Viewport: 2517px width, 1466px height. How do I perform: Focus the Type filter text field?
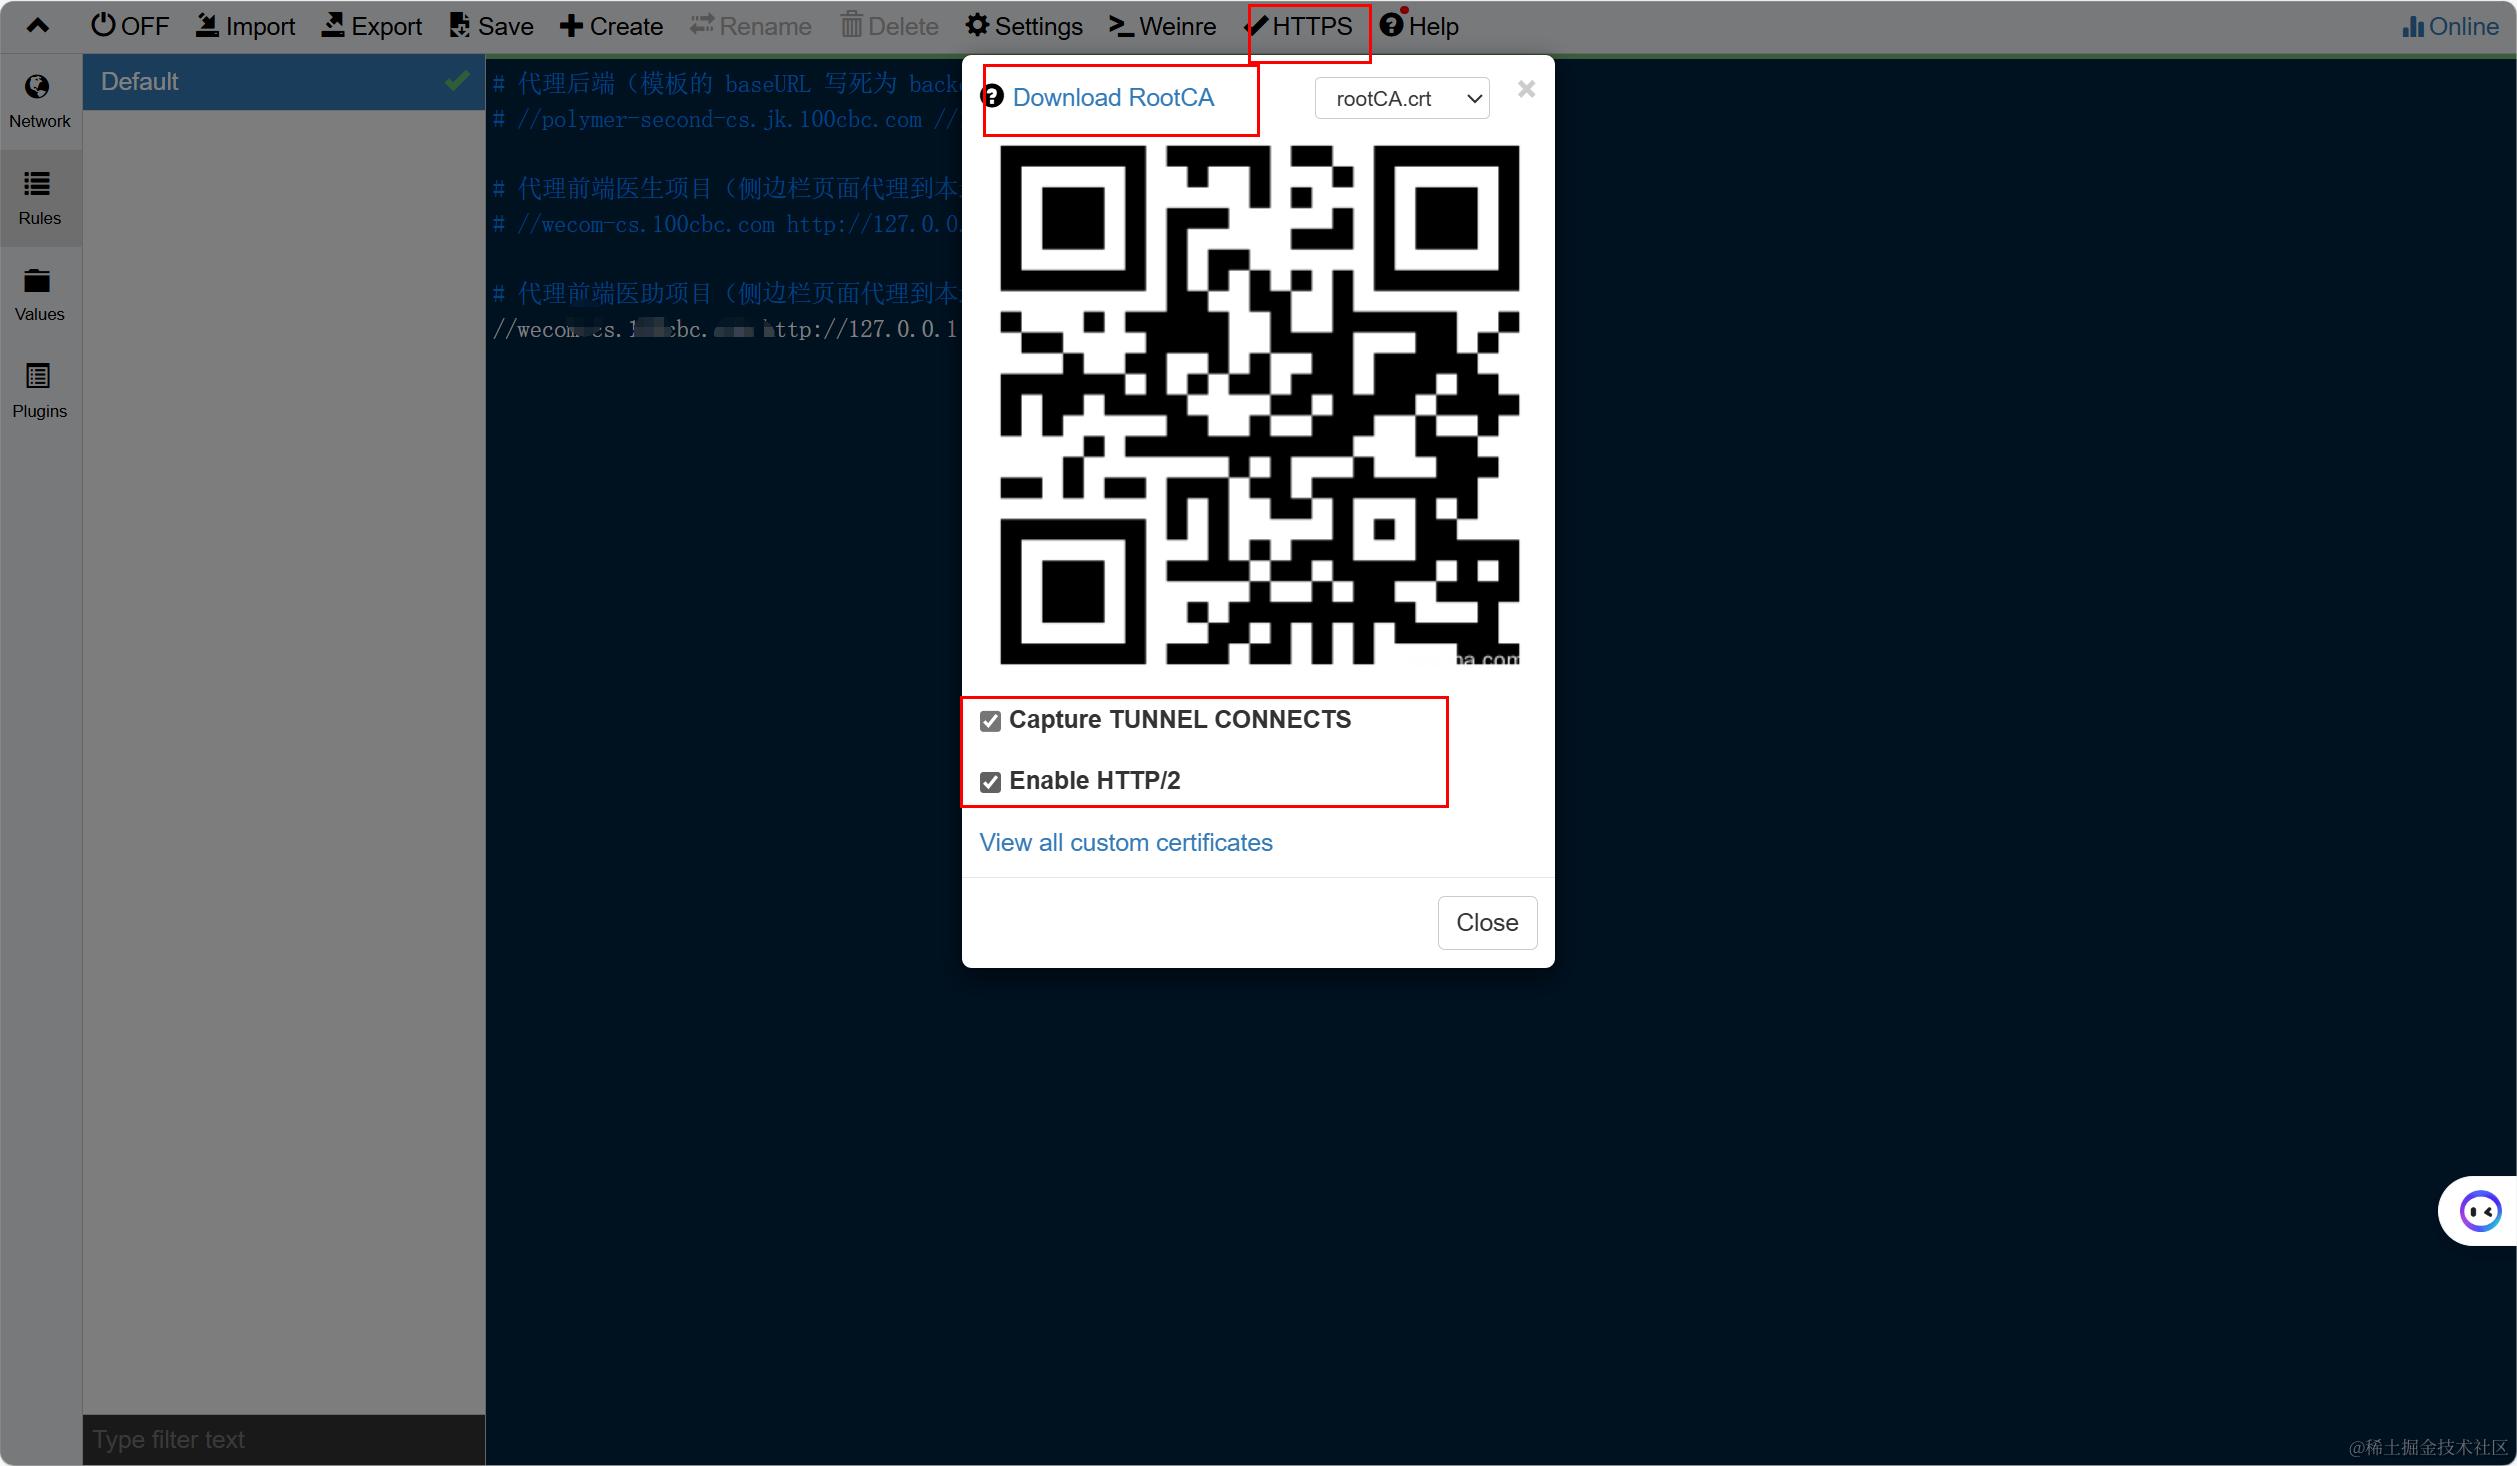pyautogui.click(x=283, y=1439)
